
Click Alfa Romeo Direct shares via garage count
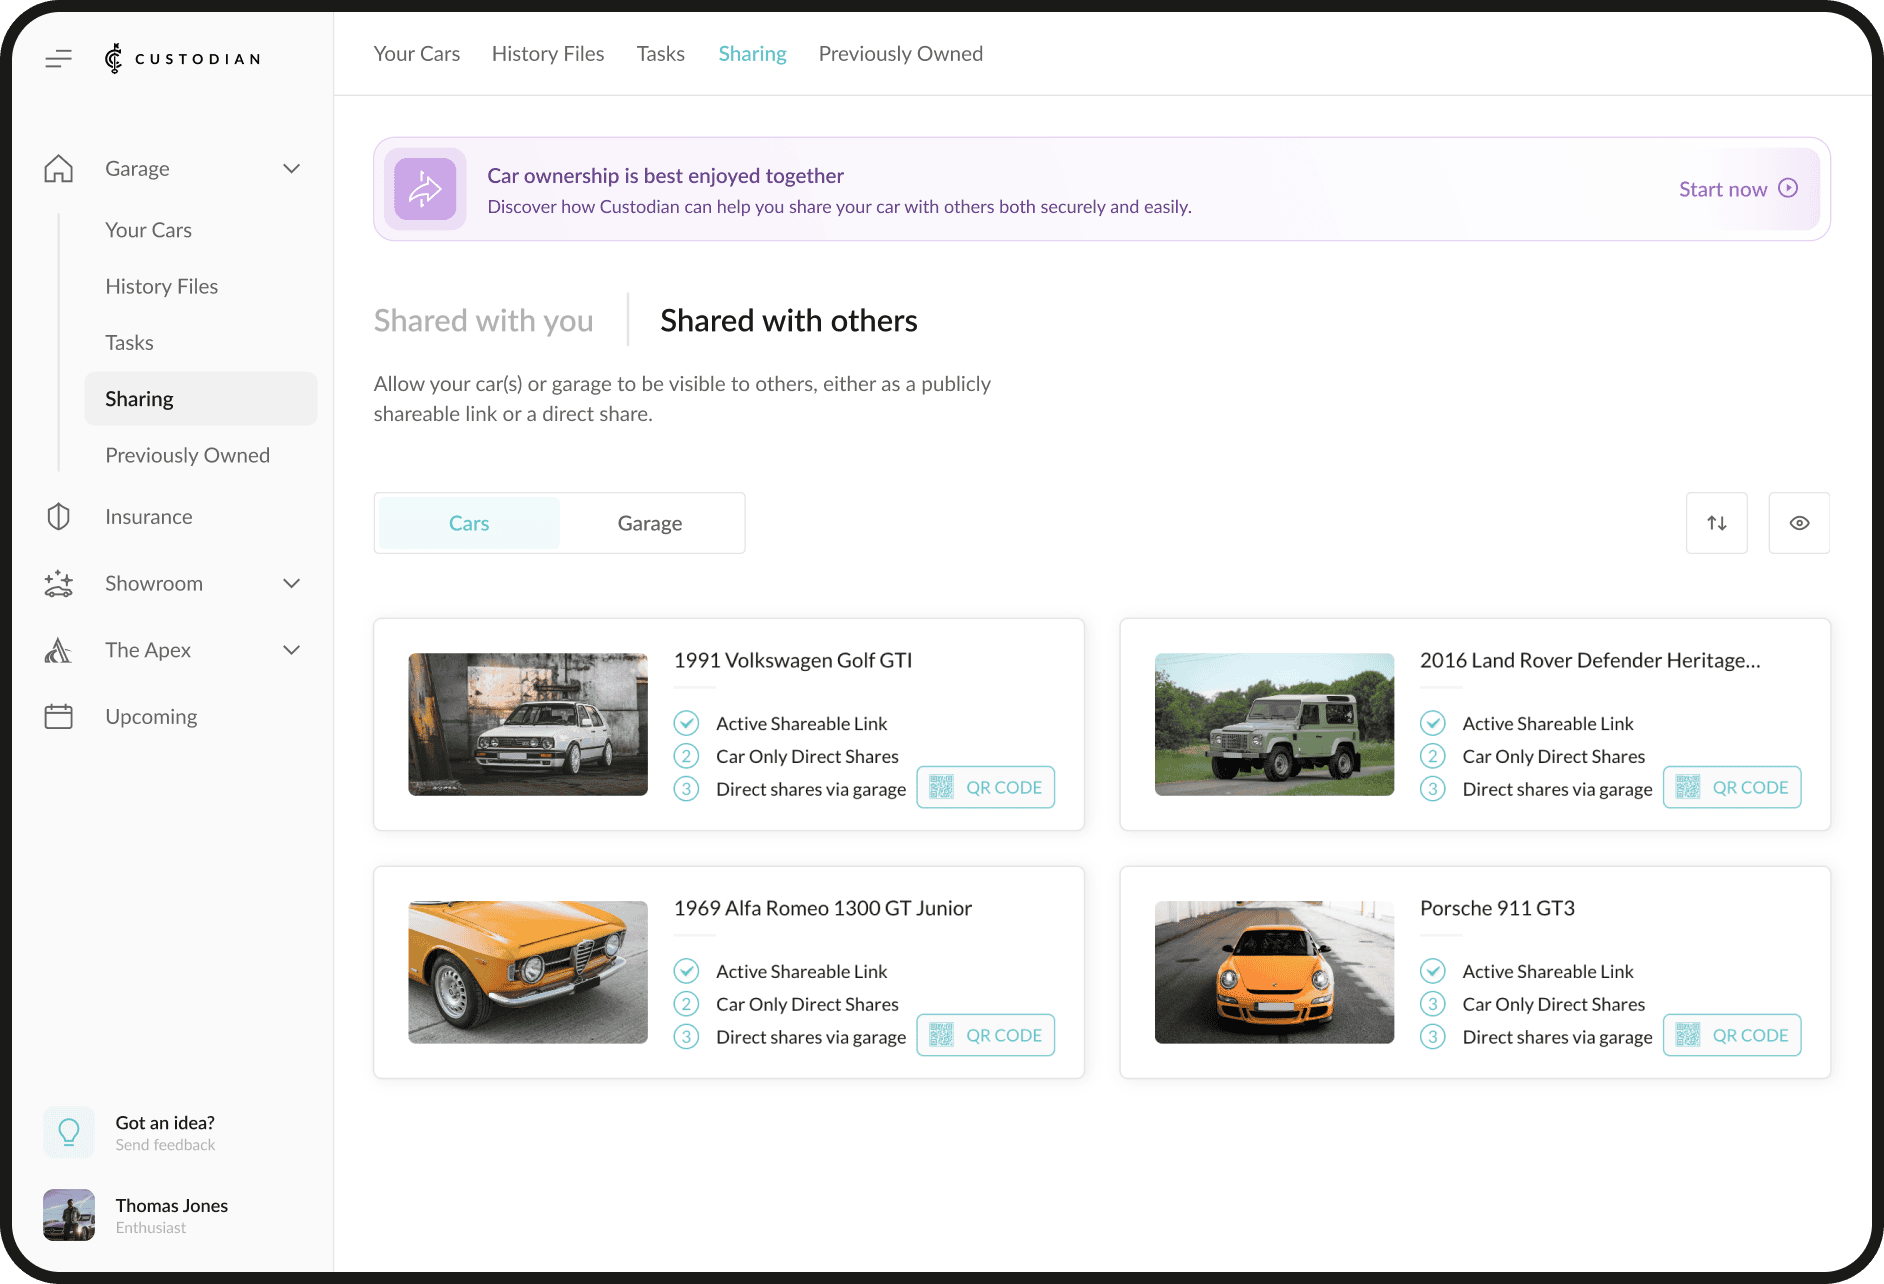coord(686,1037)
